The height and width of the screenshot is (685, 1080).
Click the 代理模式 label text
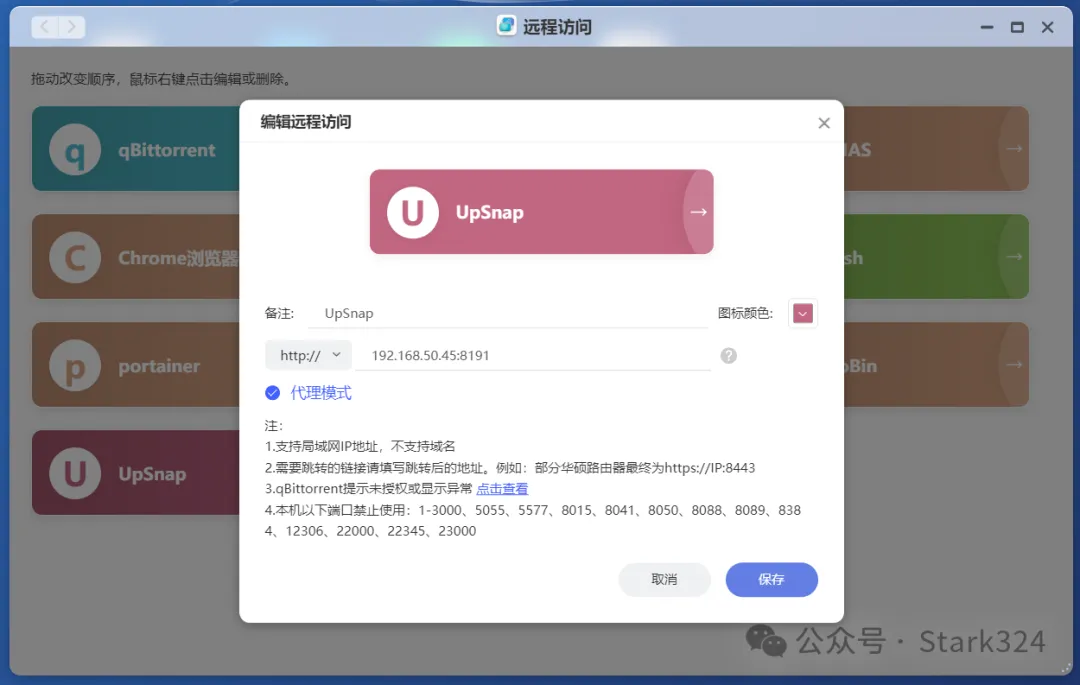321,393
